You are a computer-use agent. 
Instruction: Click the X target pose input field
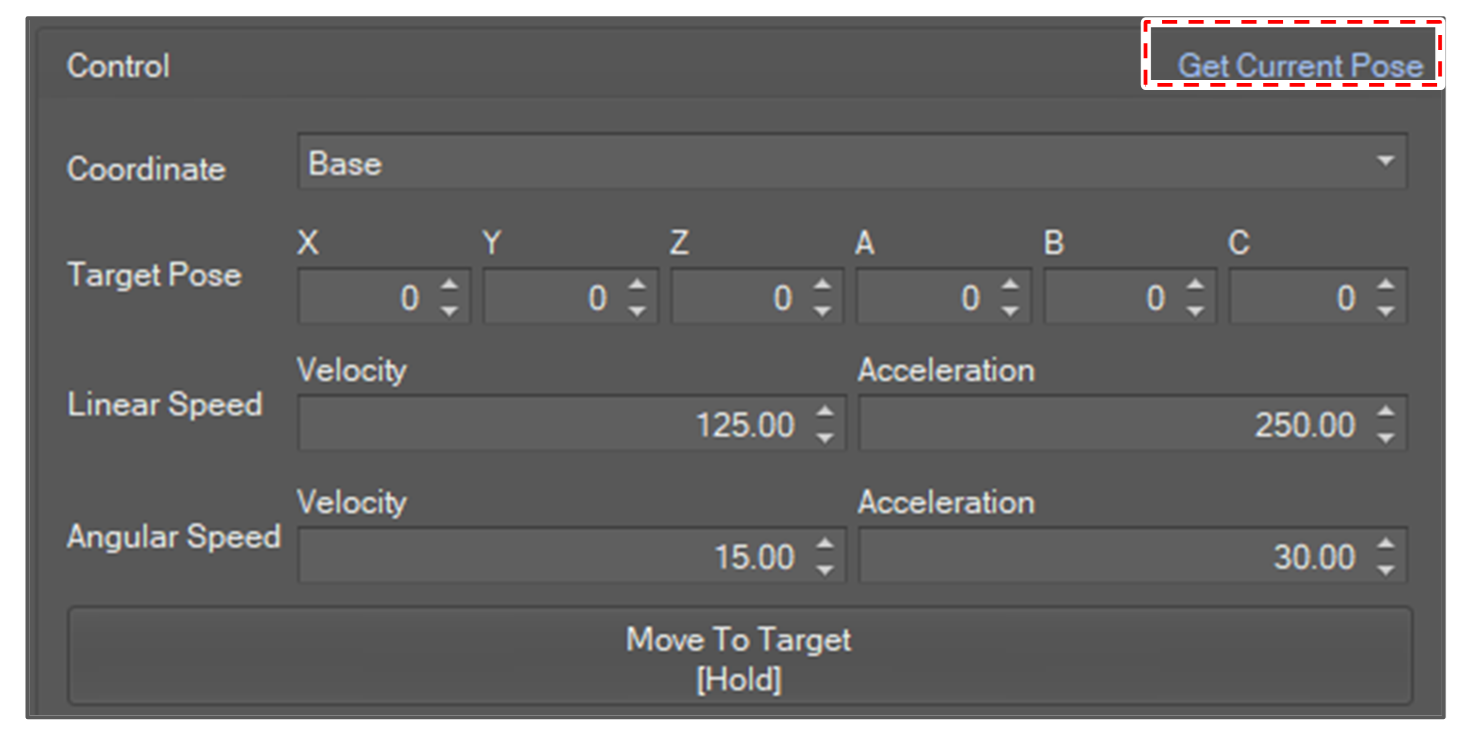tap(365, 298)
